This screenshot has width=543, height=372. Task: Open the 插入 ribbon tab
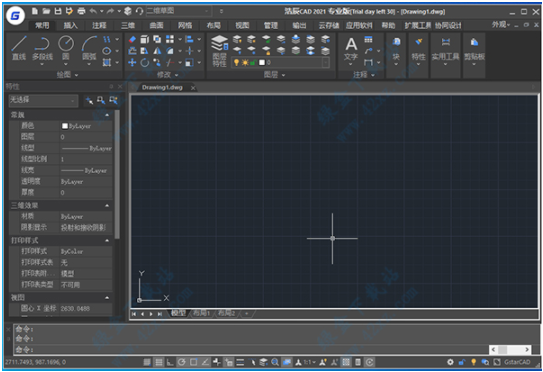coord(70,25)
